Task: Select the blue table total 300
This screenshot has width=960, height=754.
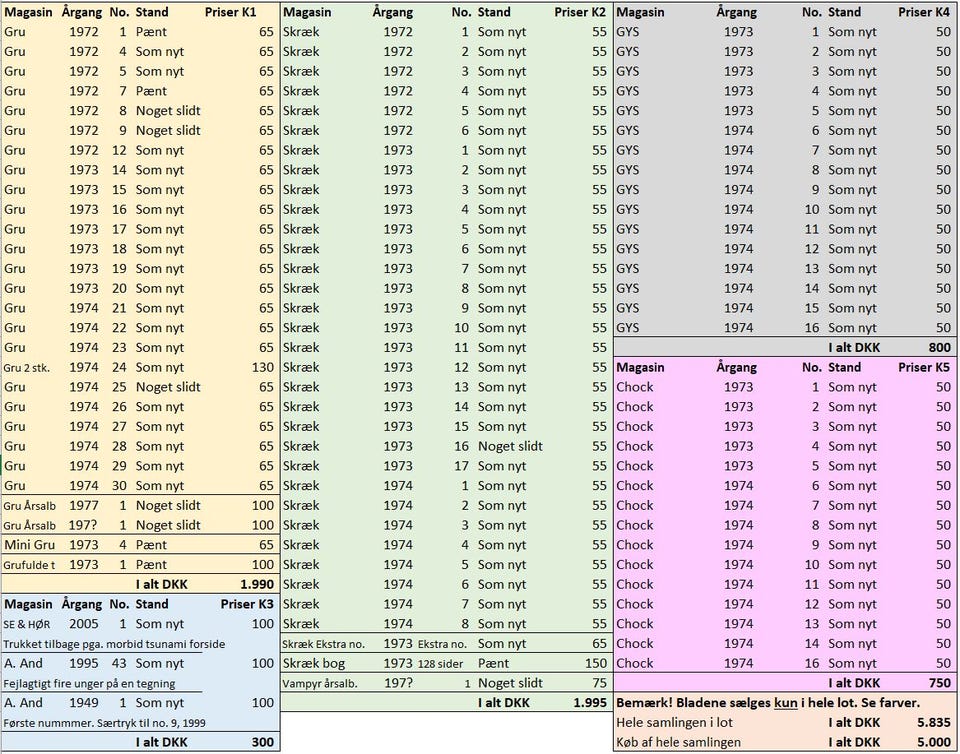Action: (x=263, y=742)
